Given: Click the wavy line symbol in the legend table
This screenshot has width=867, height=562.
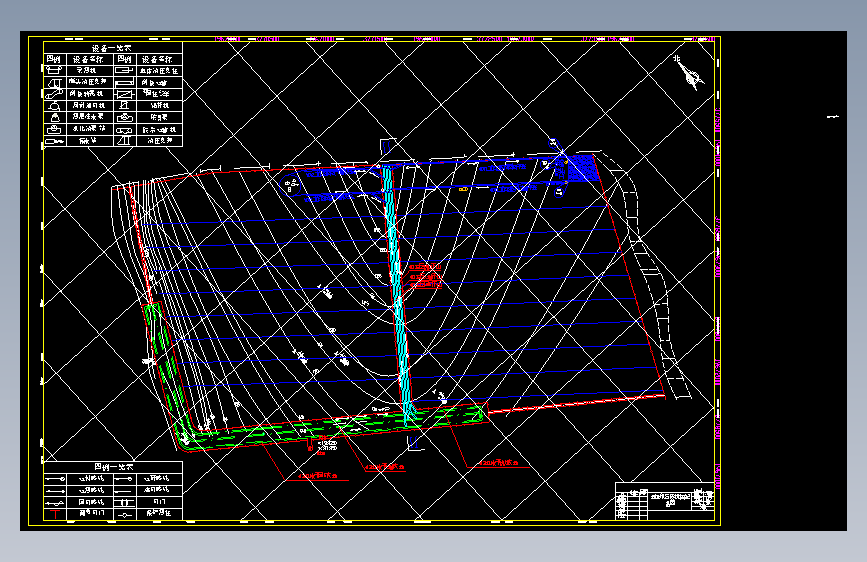Looking at the screenshot, I should (55, 503).
